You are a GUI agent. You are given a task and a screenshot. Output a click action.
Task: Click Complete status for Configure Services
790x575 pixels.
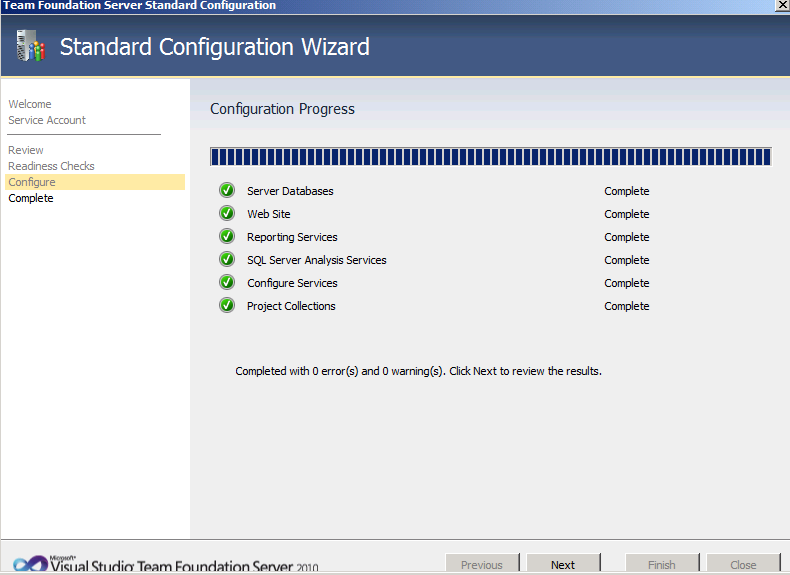[x=627, y=283]
